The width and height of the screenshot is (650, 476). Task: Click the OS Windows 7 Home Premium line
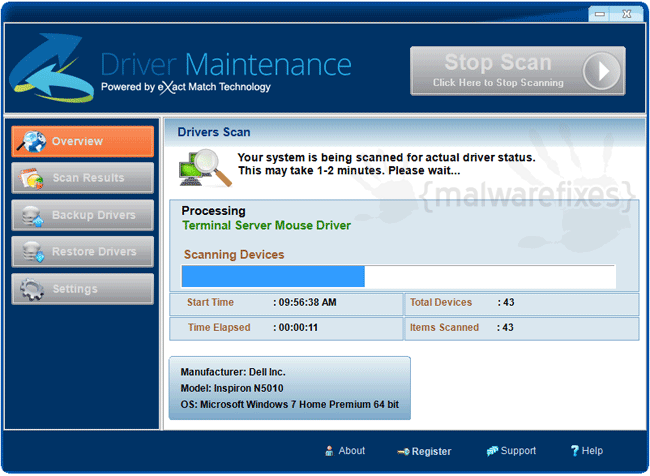tap(289, 405)
